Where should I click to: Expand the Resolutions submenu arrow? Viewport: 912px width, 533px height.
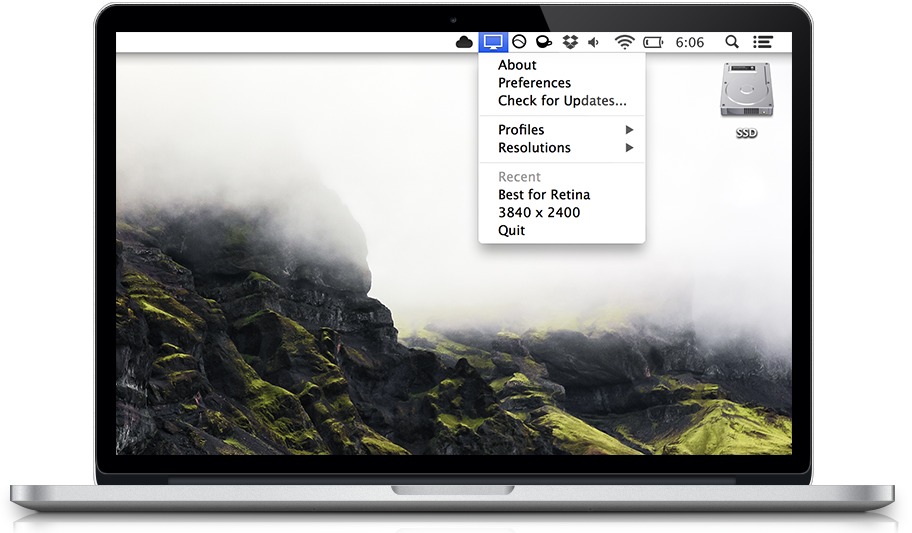(x=629, y=148)
